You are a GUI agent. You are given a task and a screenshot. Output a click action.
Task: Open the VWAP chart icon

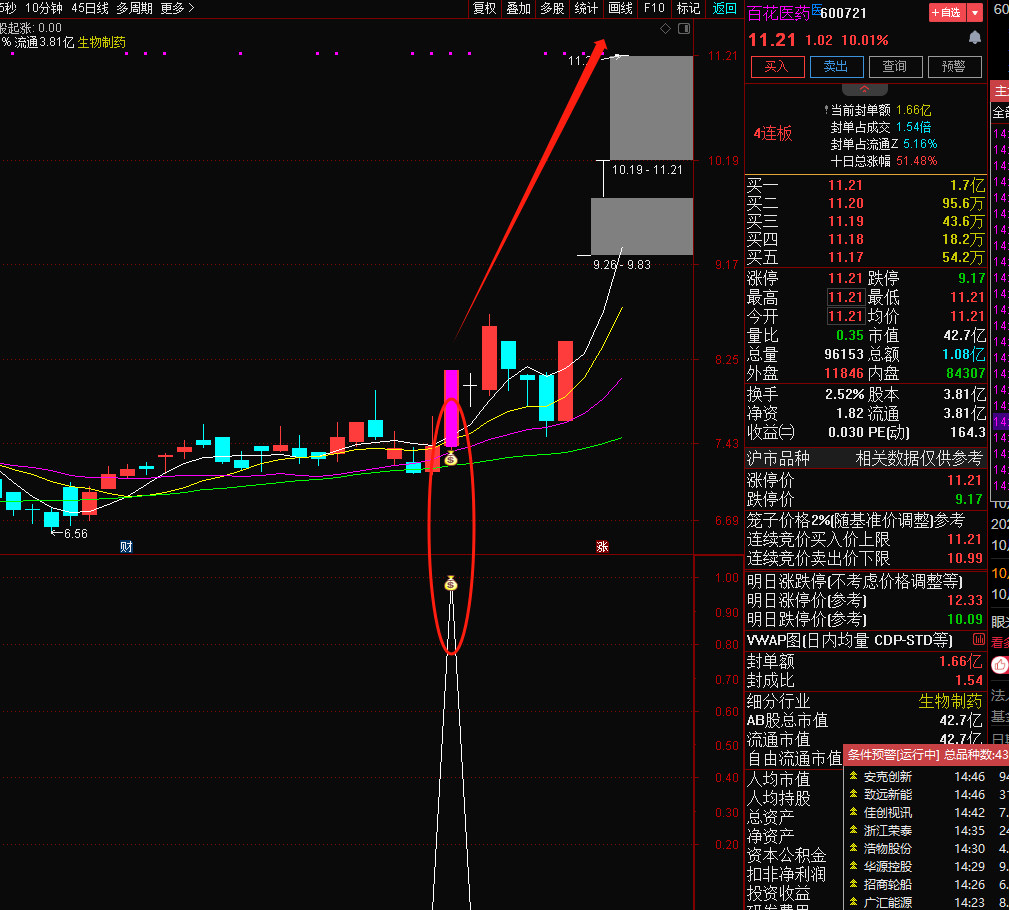tap(977, 640)
